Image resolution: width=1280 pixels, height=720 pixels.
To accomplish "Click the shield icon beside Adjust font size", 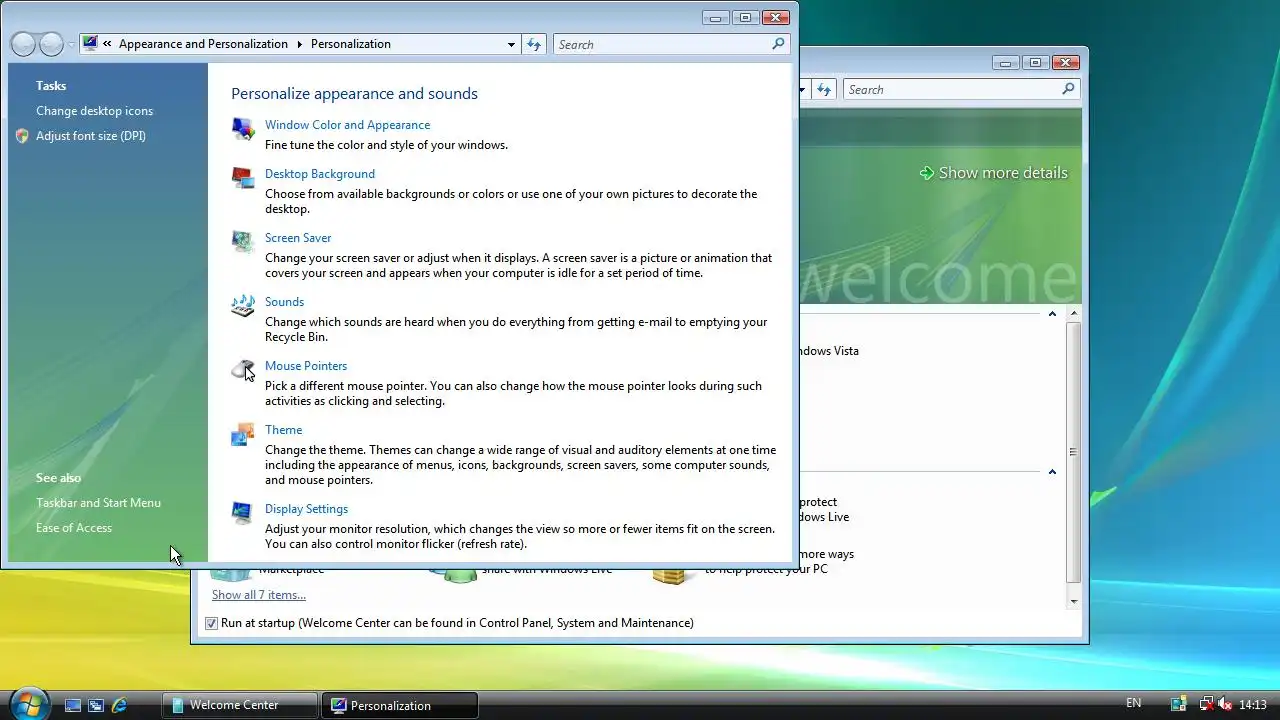I will [23, 136].
